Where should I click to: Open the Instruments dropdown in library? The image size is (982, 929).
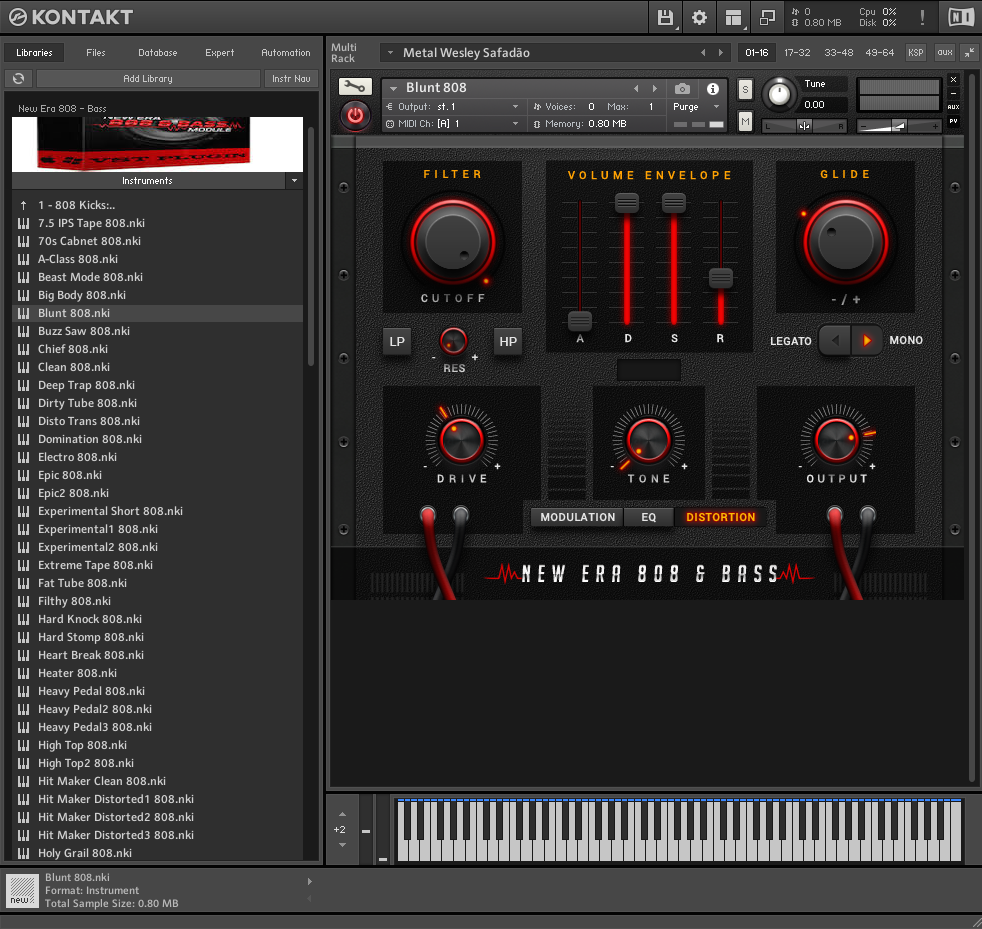point(294,180)
